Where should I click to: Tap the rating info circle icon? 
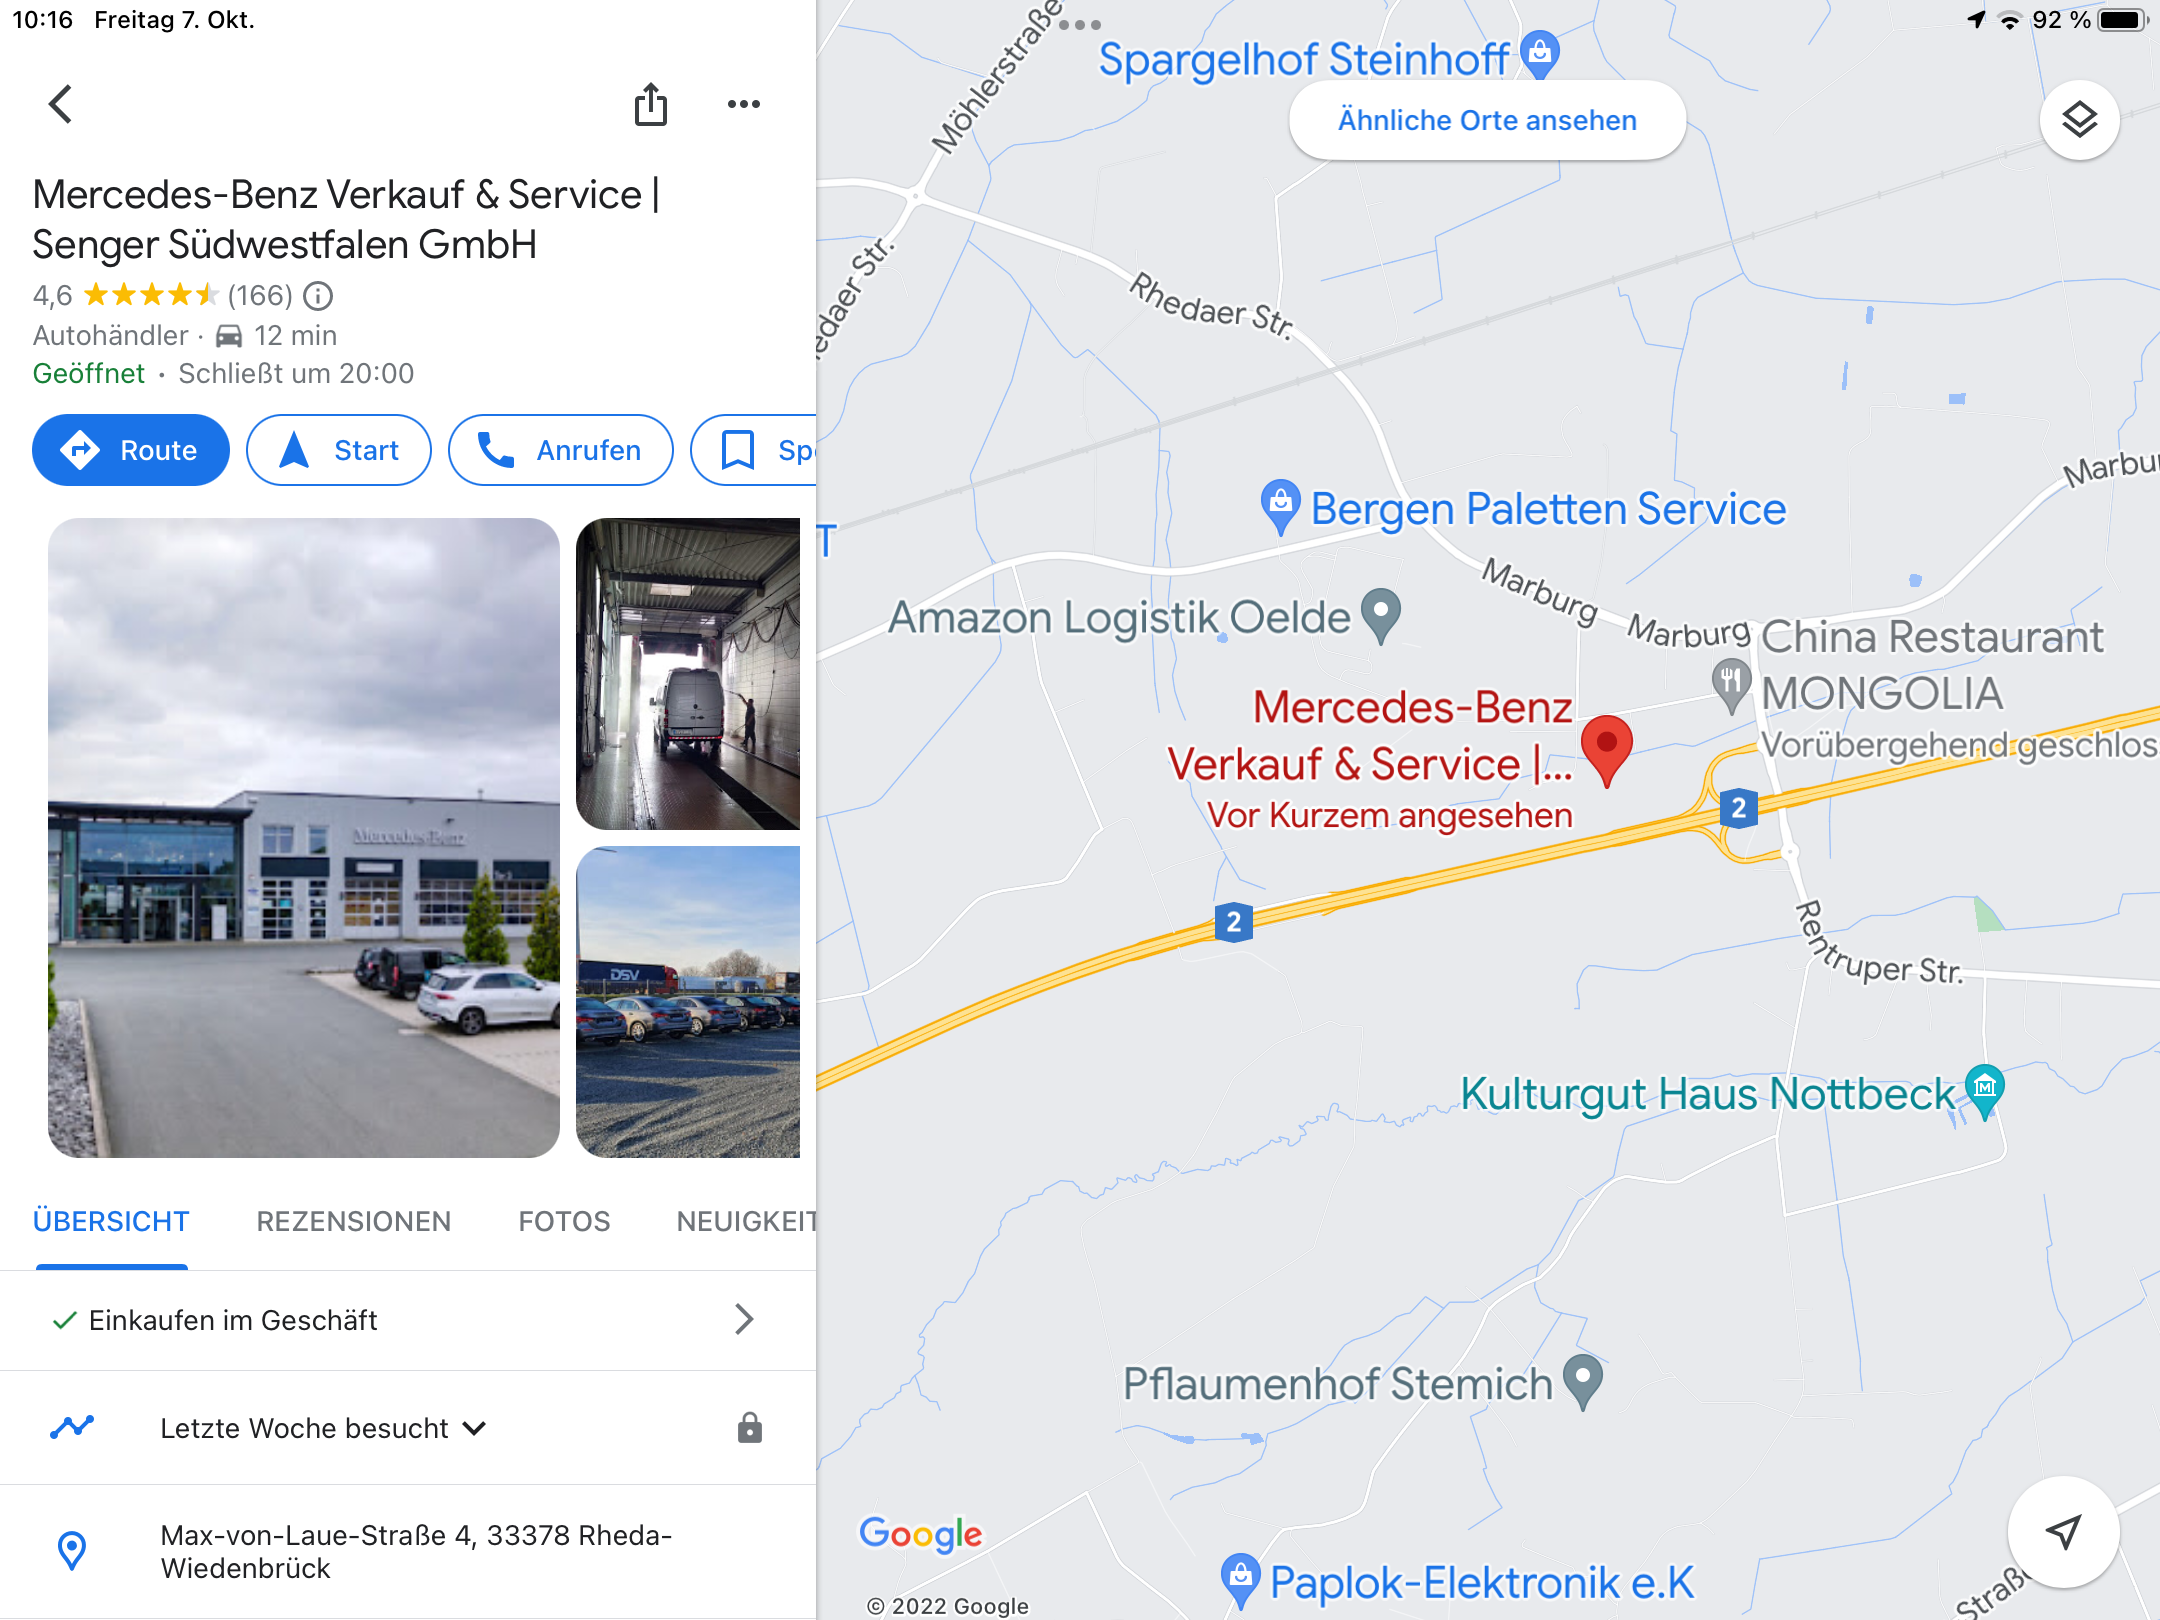coord(318,296)
